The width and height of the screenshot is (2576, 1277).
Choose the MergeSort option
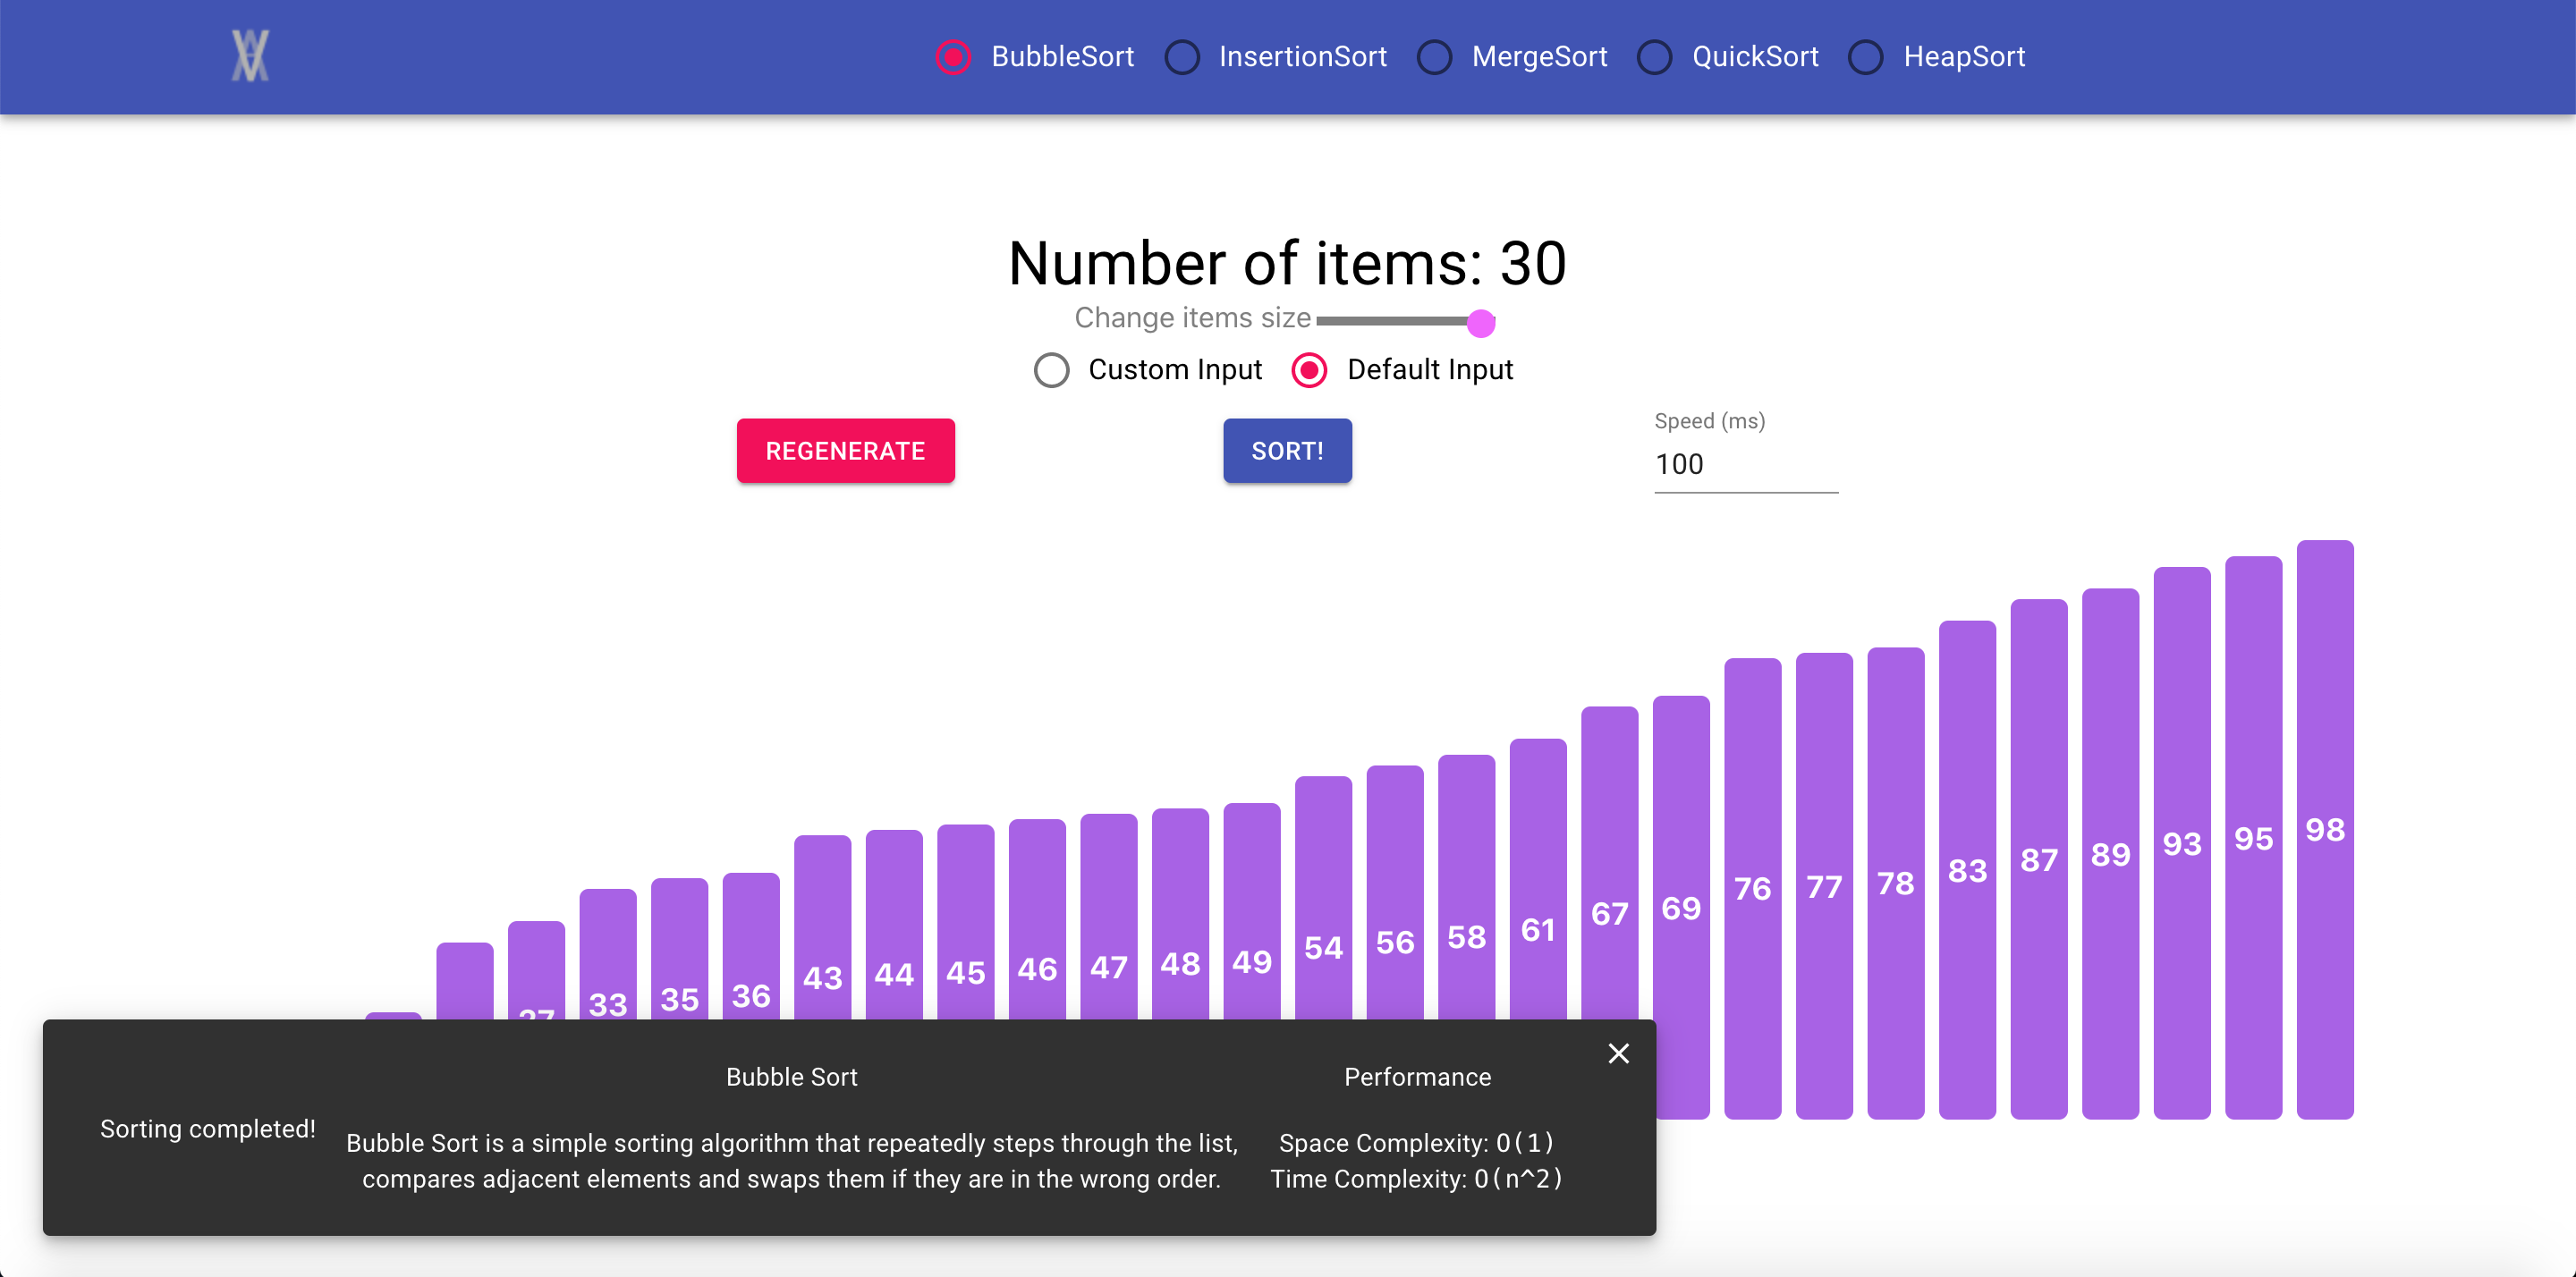(1434, 57)
